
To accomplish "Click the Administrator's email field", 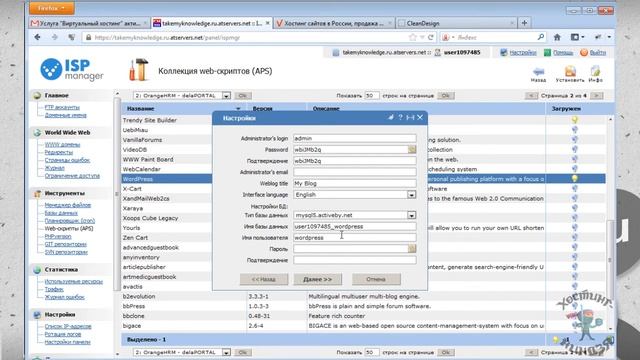I will tap(355, 172).
